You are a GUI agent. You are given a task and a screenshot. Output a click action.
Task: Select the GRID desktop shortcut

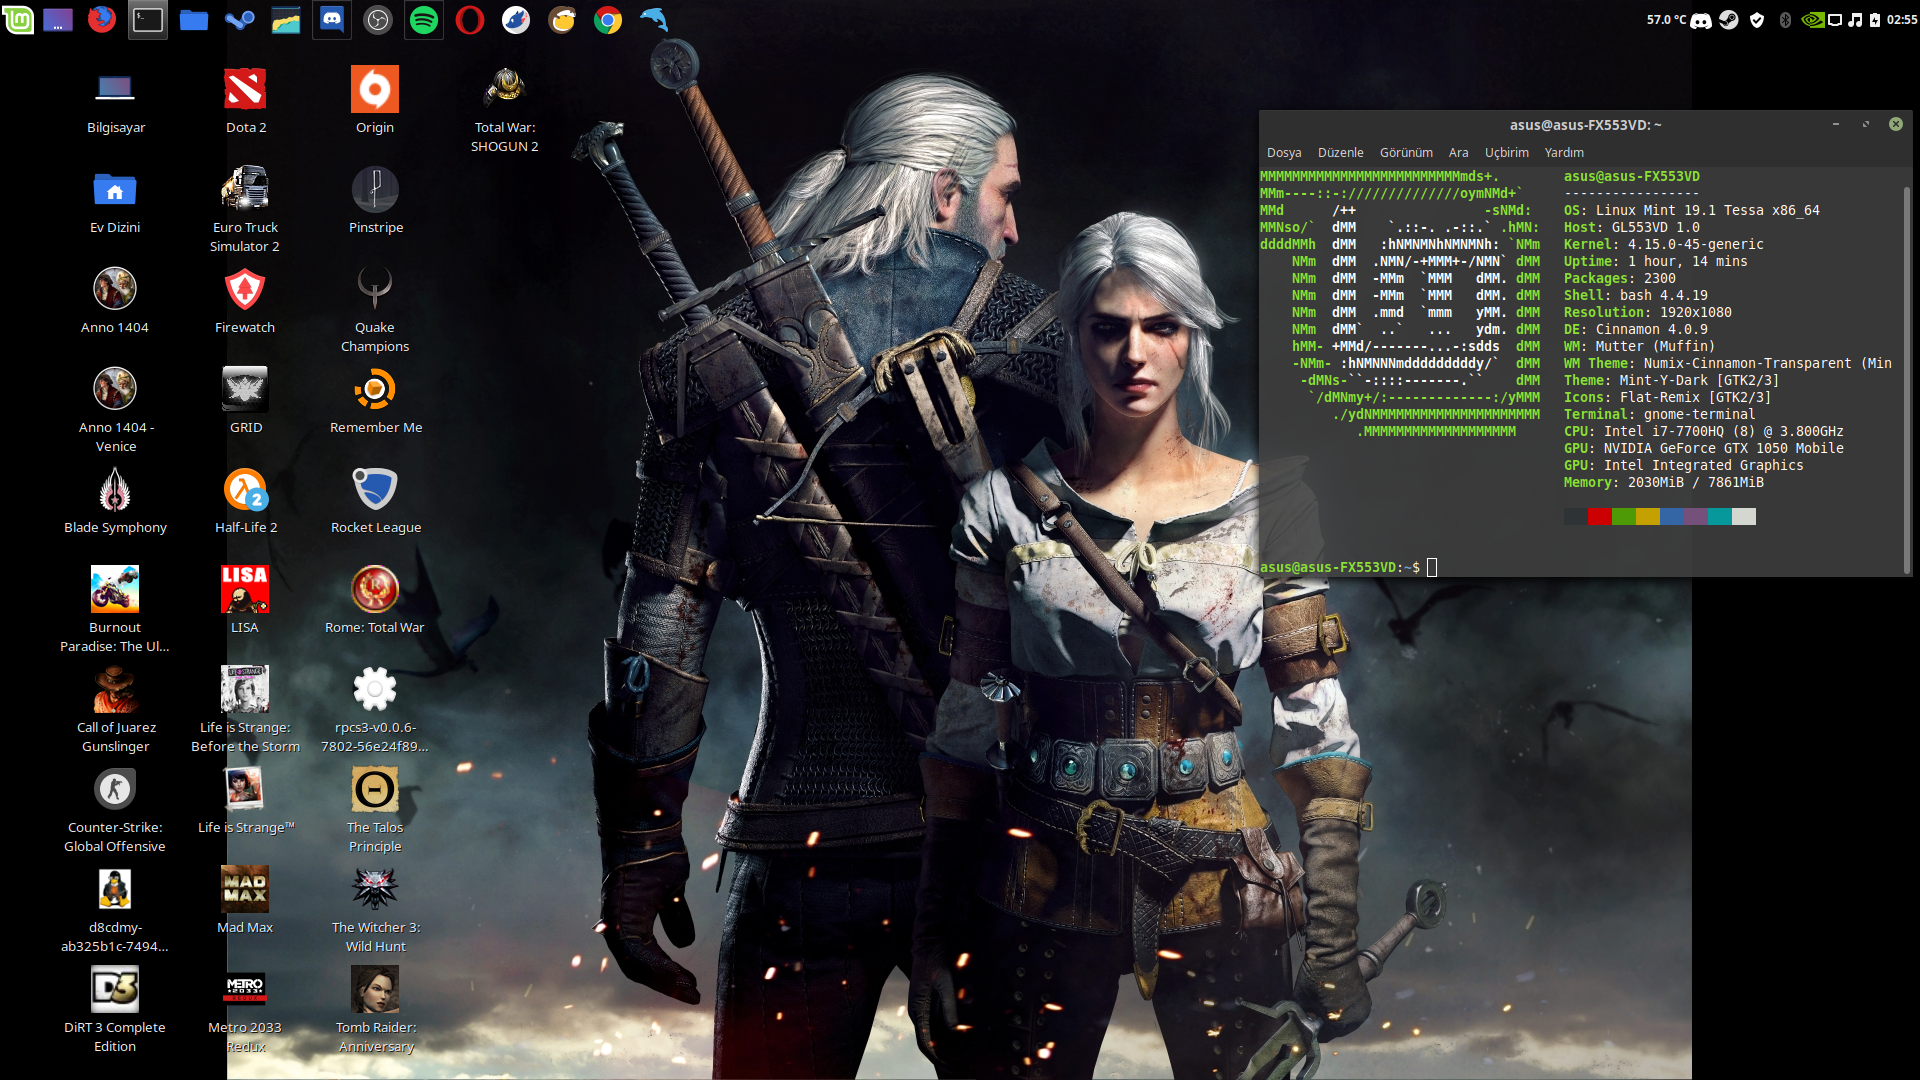245,400
